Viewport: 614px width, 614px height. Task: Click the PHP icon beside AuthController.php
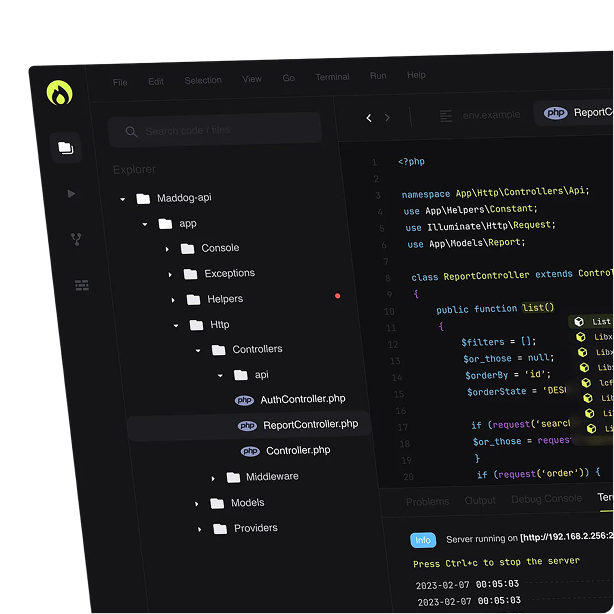(244, 400)
